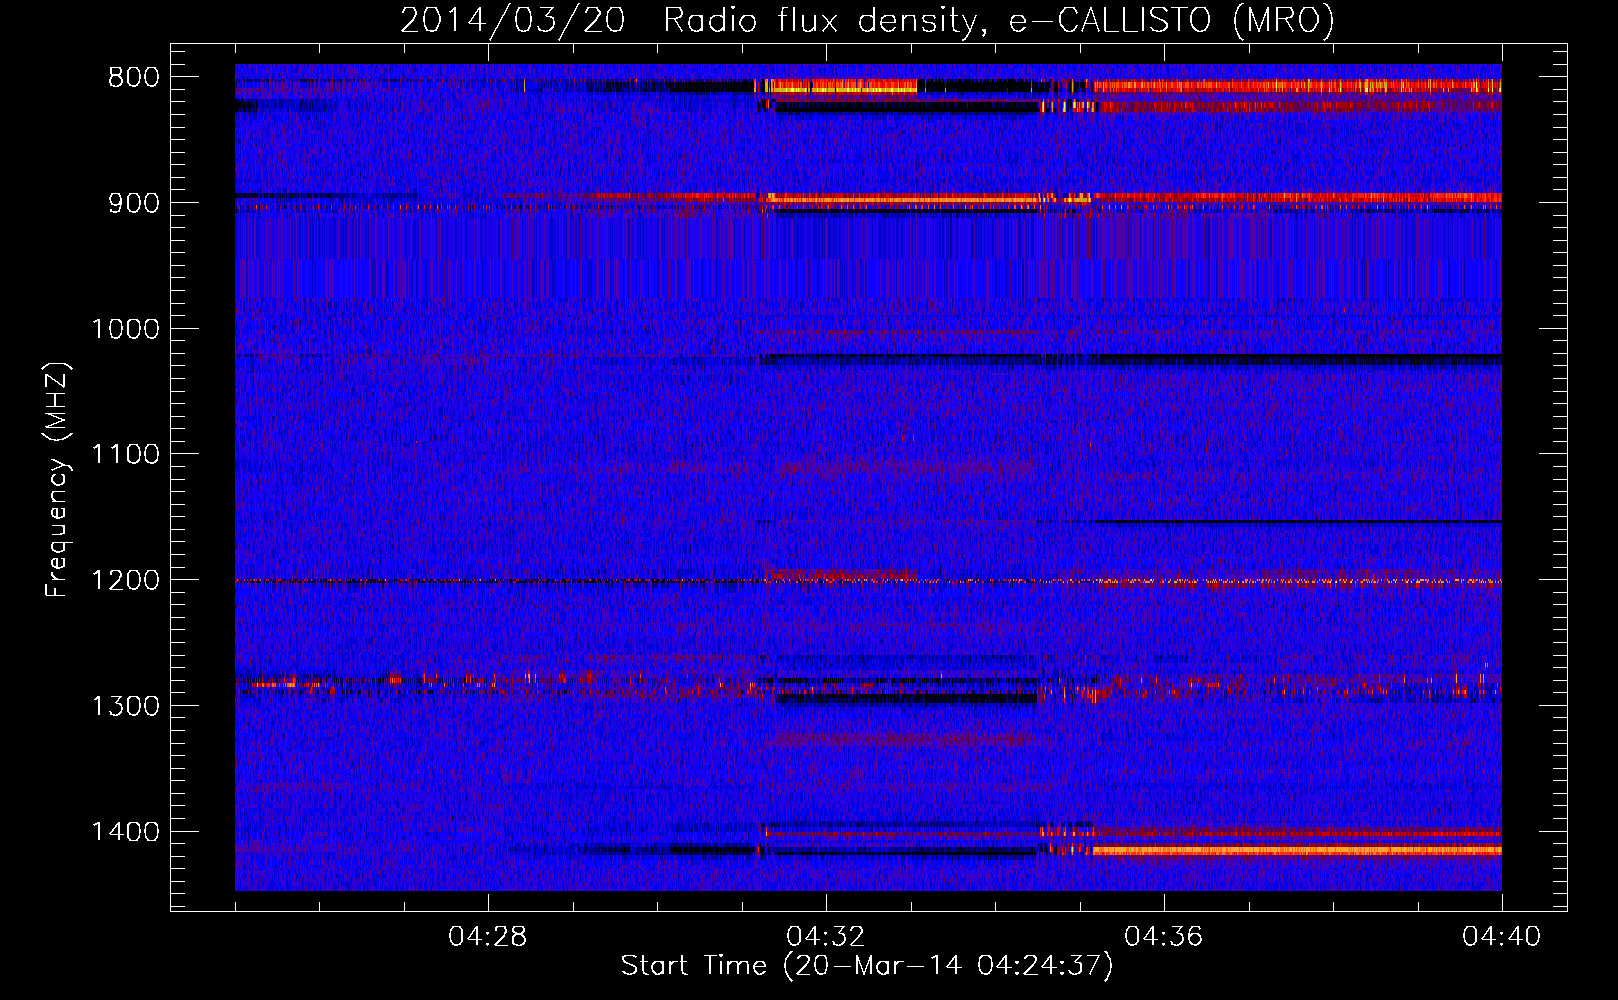
Task: Select the 'Frequency (MHZ)' y-axis label
Action: tap(57, 480)
